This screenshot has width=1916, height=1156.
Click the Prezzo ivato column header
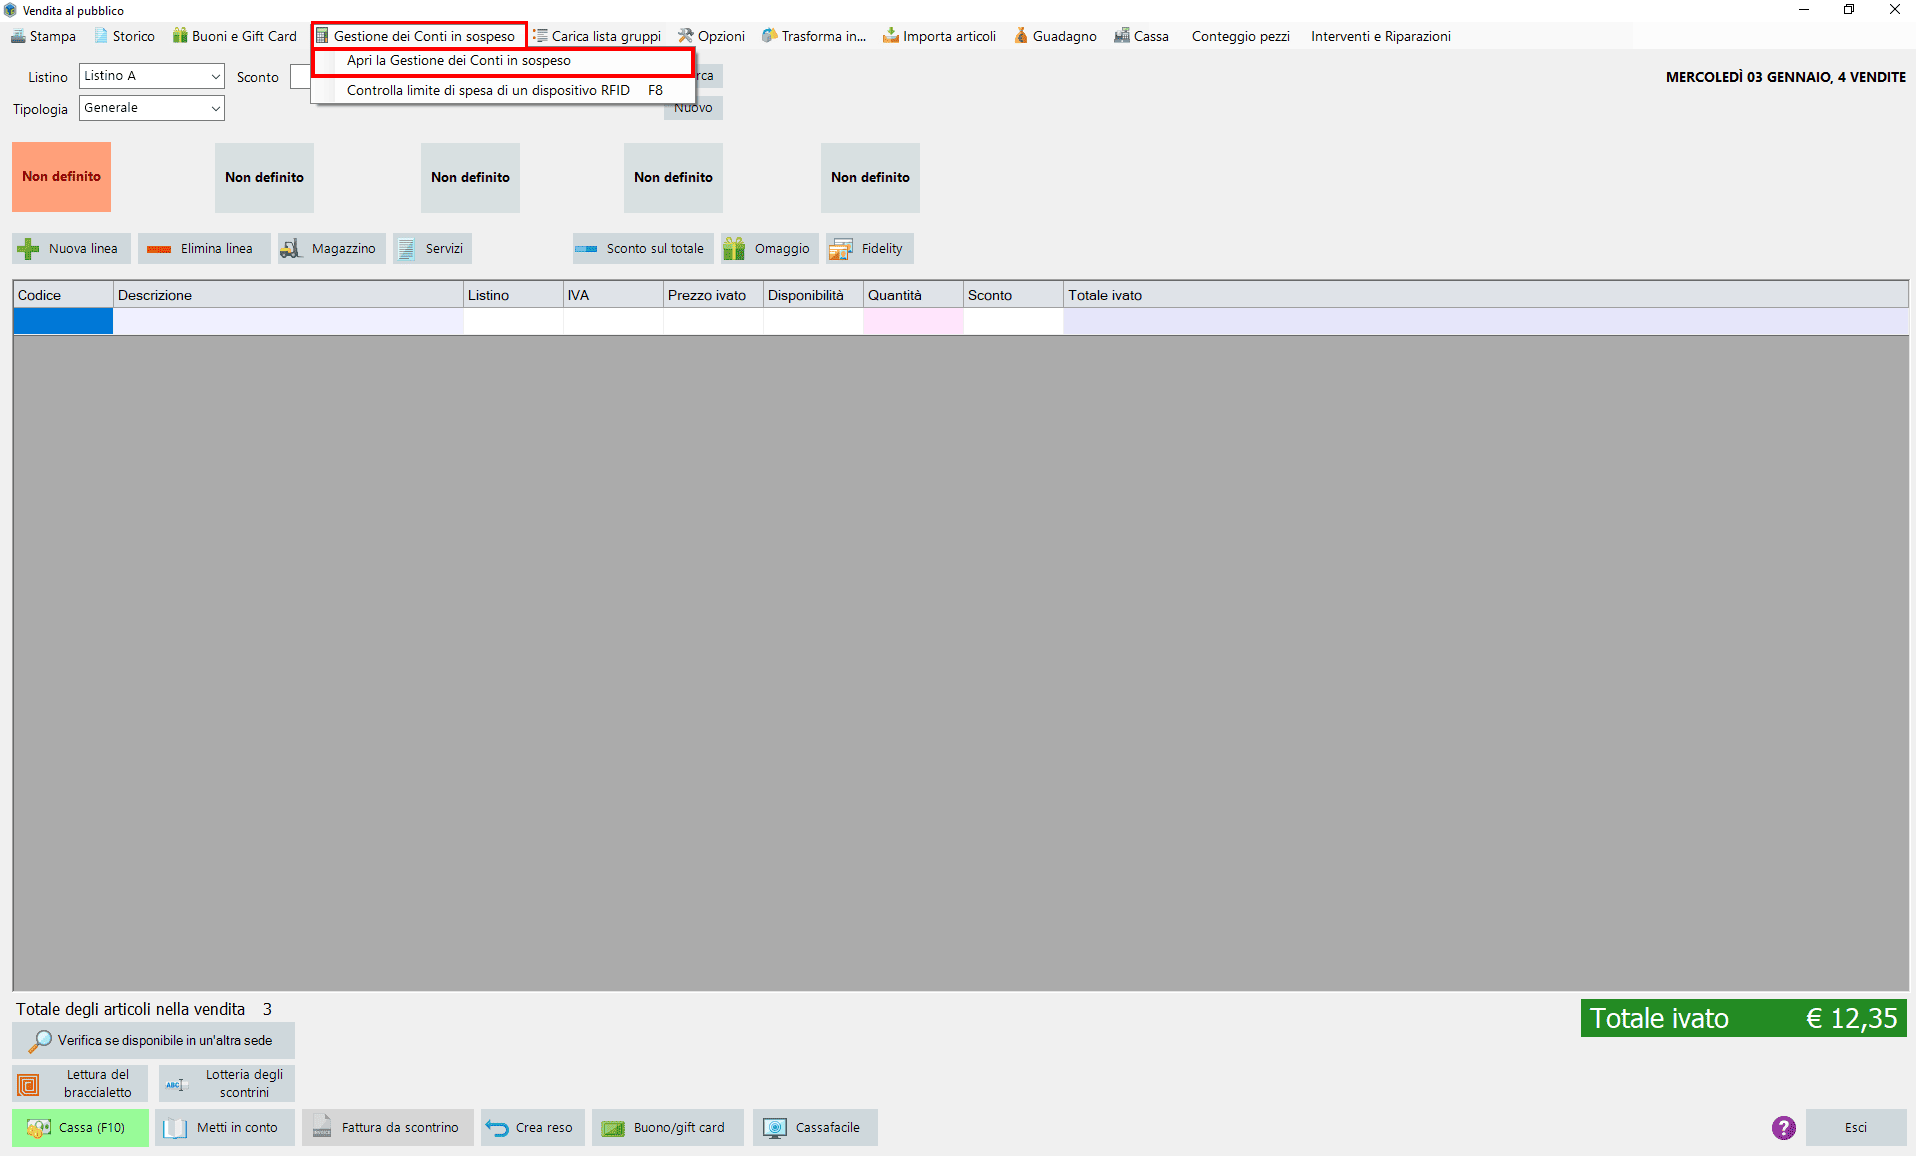pyautogui.click(x=713, y=295)
